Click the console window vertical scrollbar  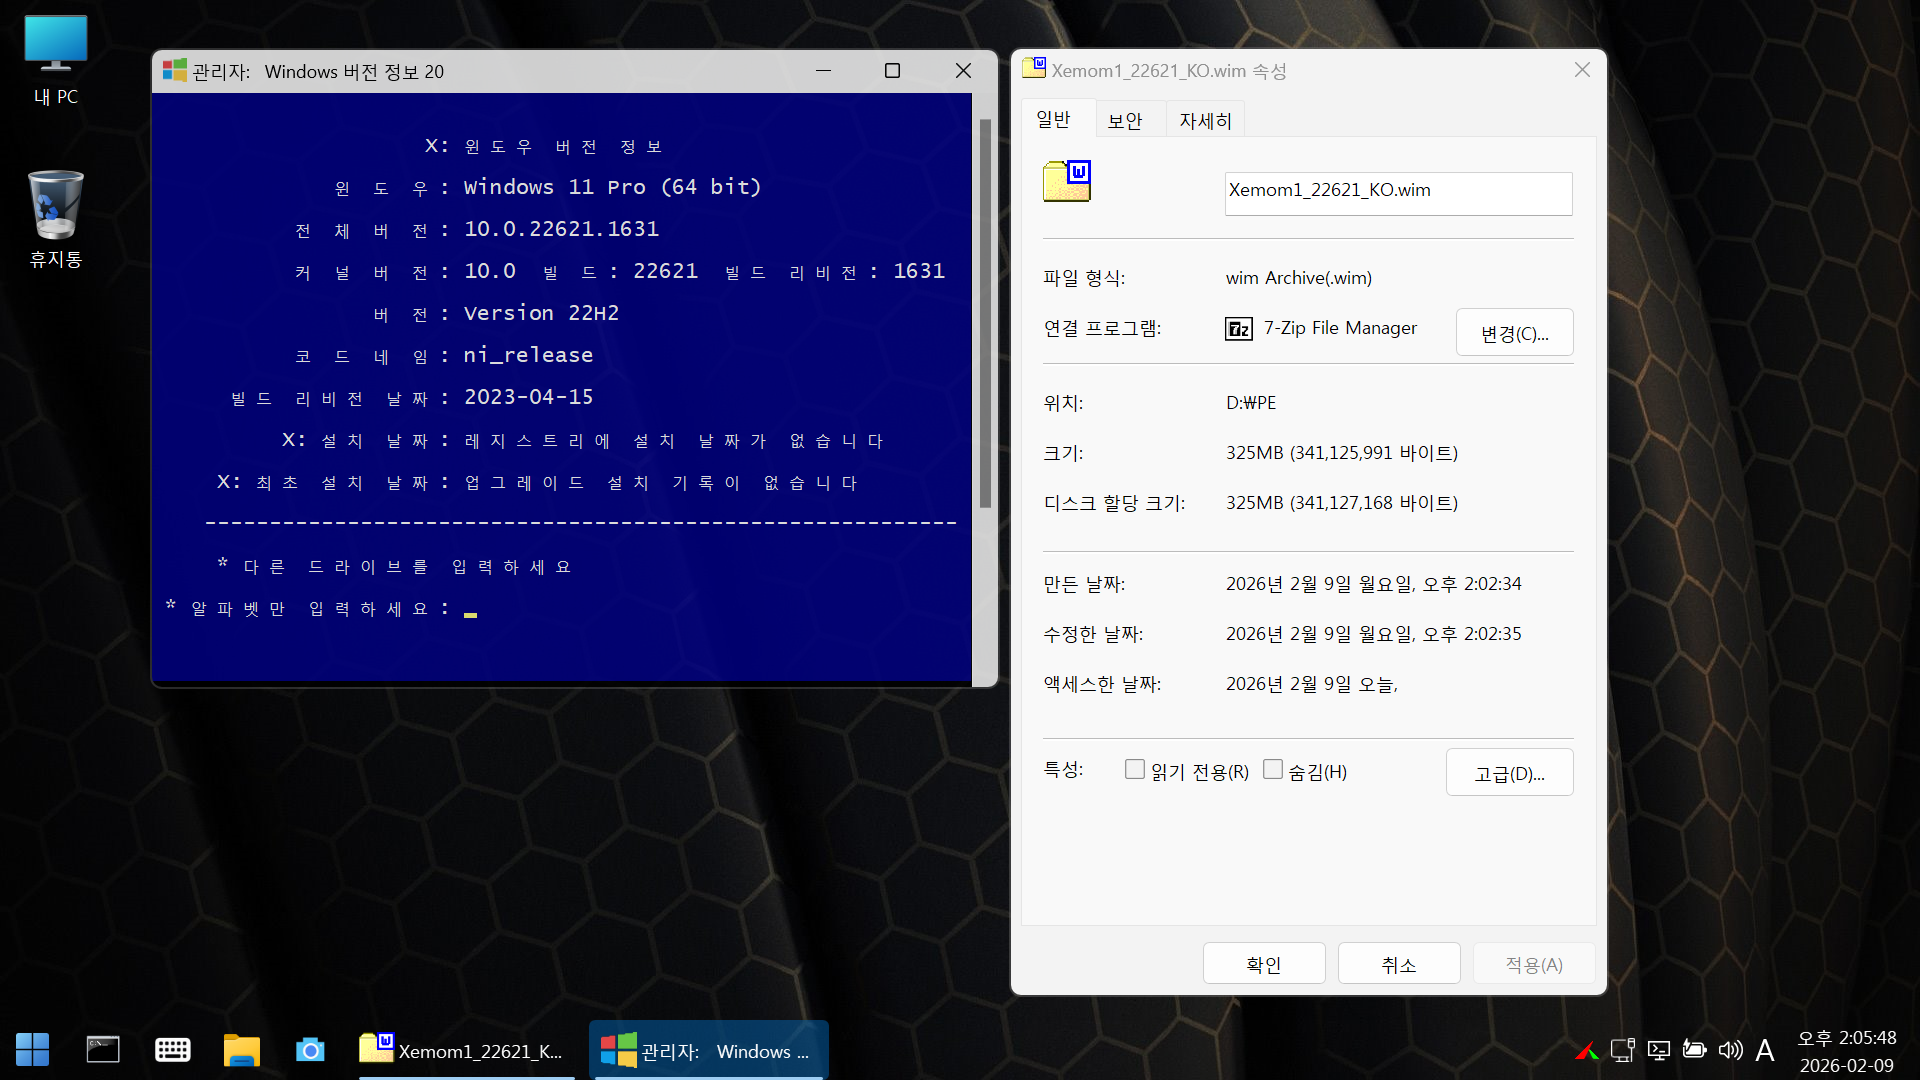tap(985, 315)
